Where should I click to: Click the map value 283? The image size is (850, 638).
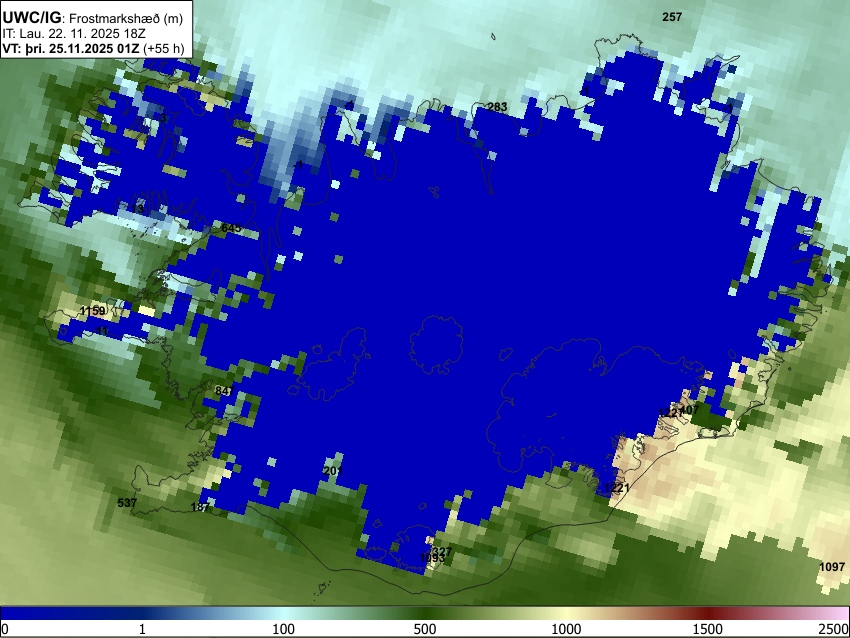[497, 107]
